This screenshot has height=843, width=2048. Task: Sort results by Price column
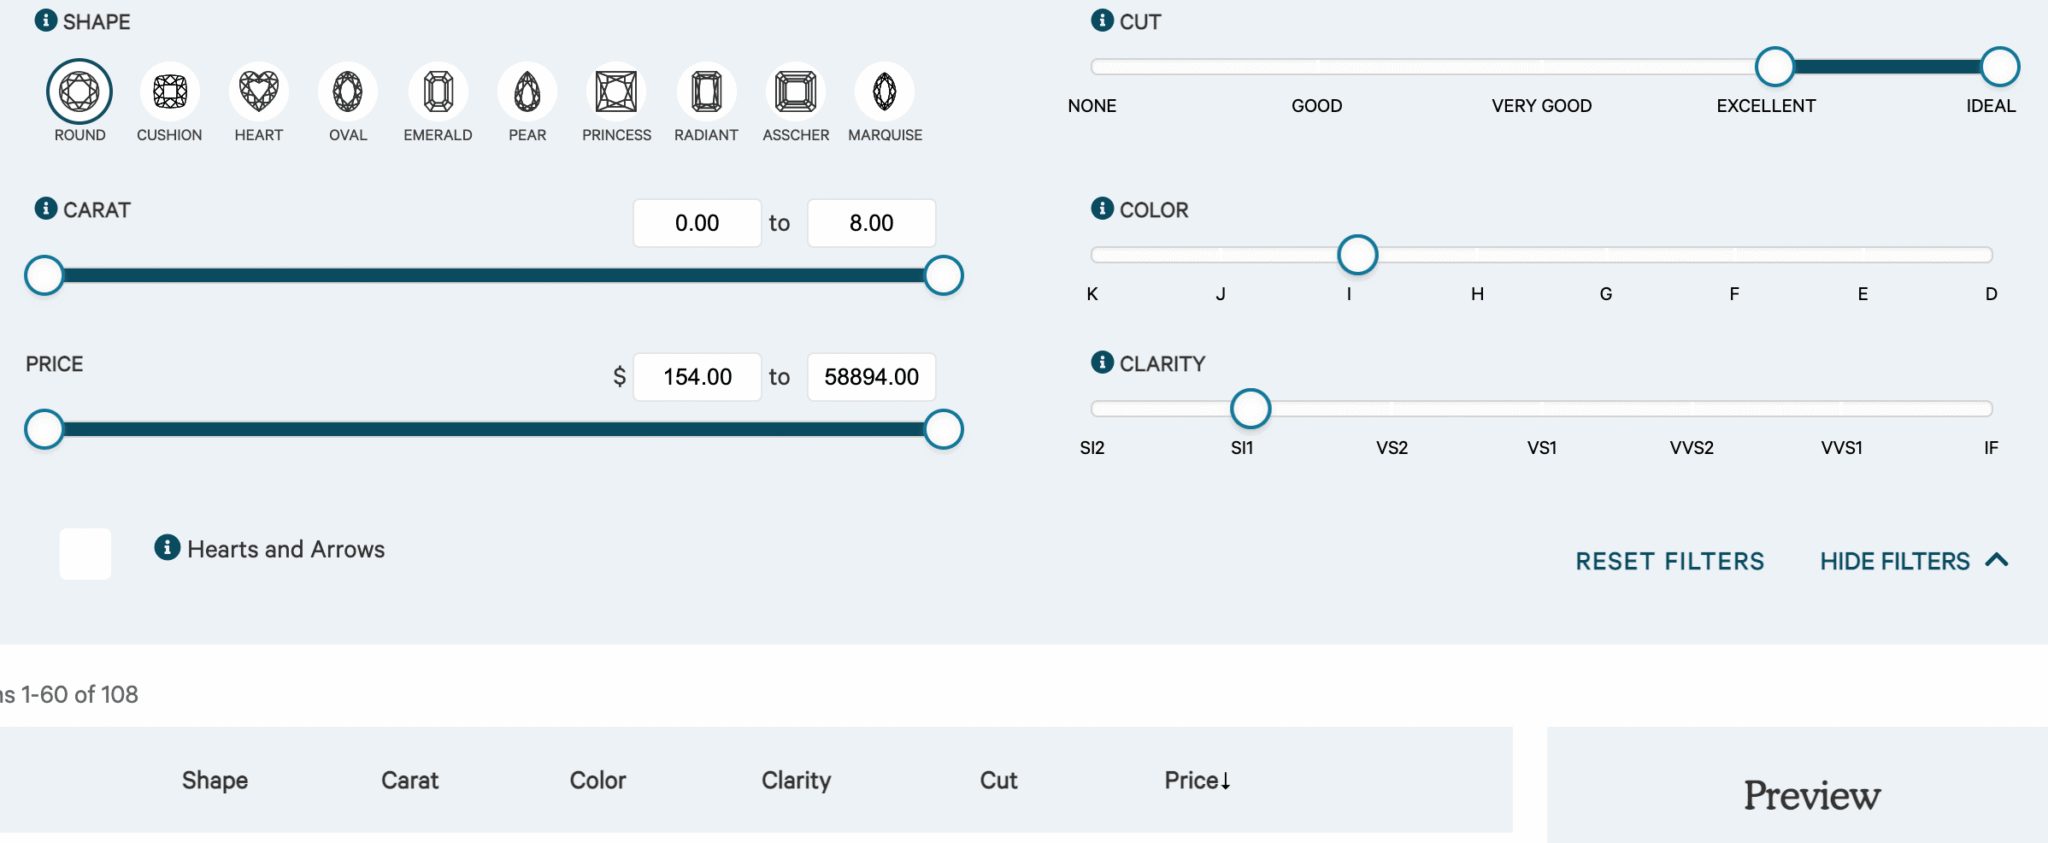1196,780
